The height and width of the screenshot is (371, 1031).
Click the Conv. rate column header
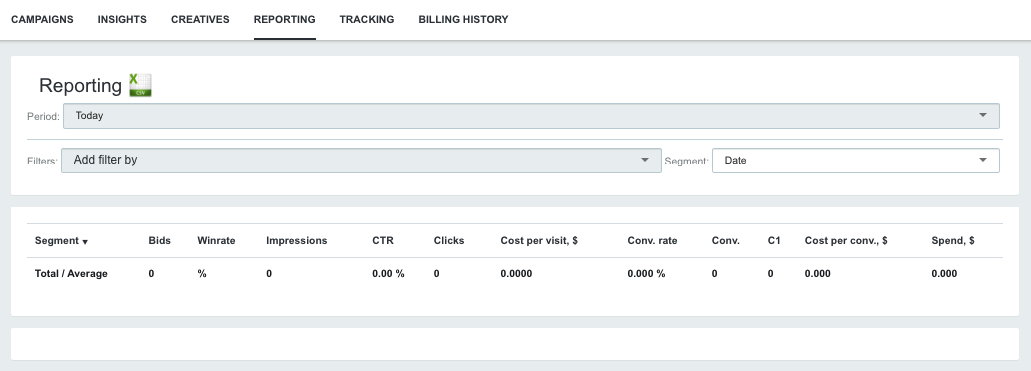[x=652, y=241]
